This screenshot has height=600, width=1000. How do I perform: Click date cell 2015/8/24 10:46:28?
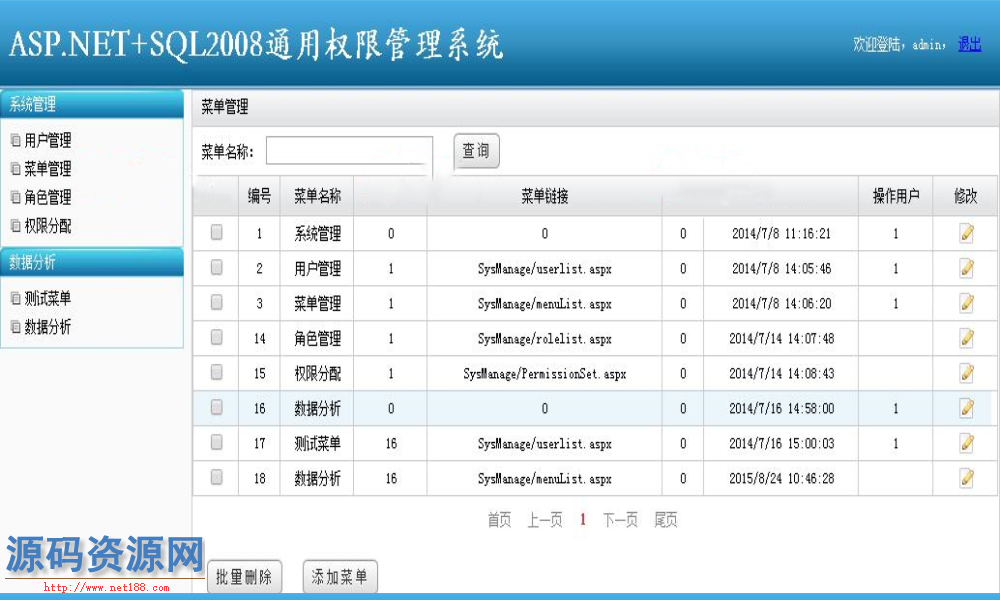click(x=781, y=478)
